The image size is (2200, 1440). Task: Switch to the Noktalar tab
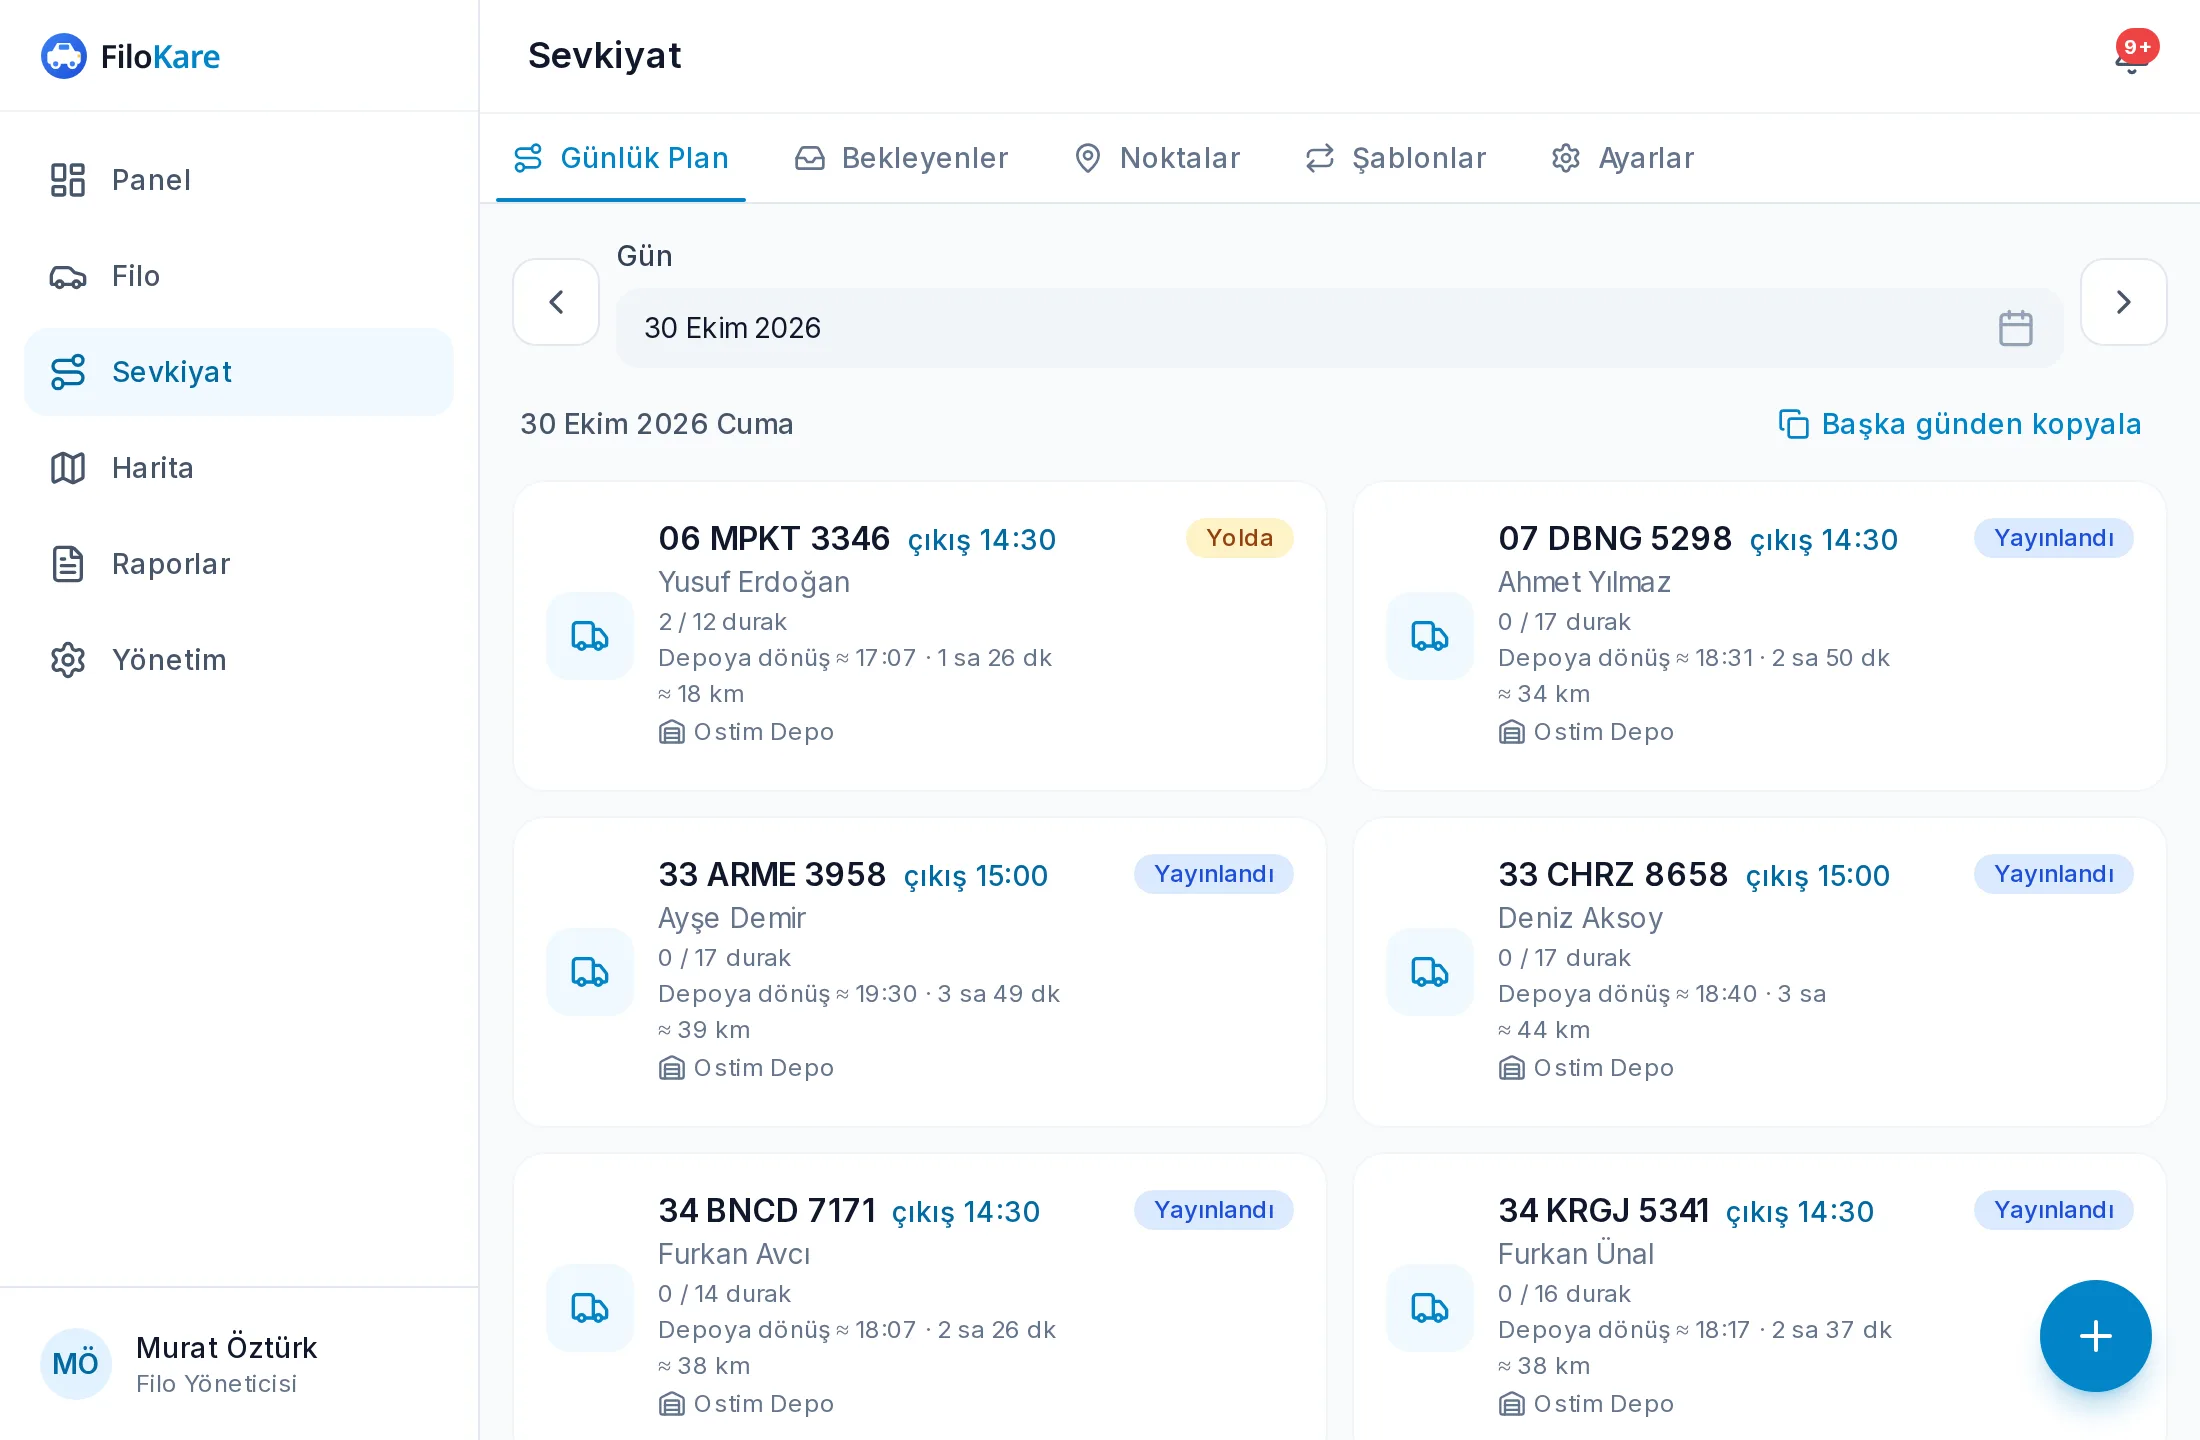pos(1157,158)
